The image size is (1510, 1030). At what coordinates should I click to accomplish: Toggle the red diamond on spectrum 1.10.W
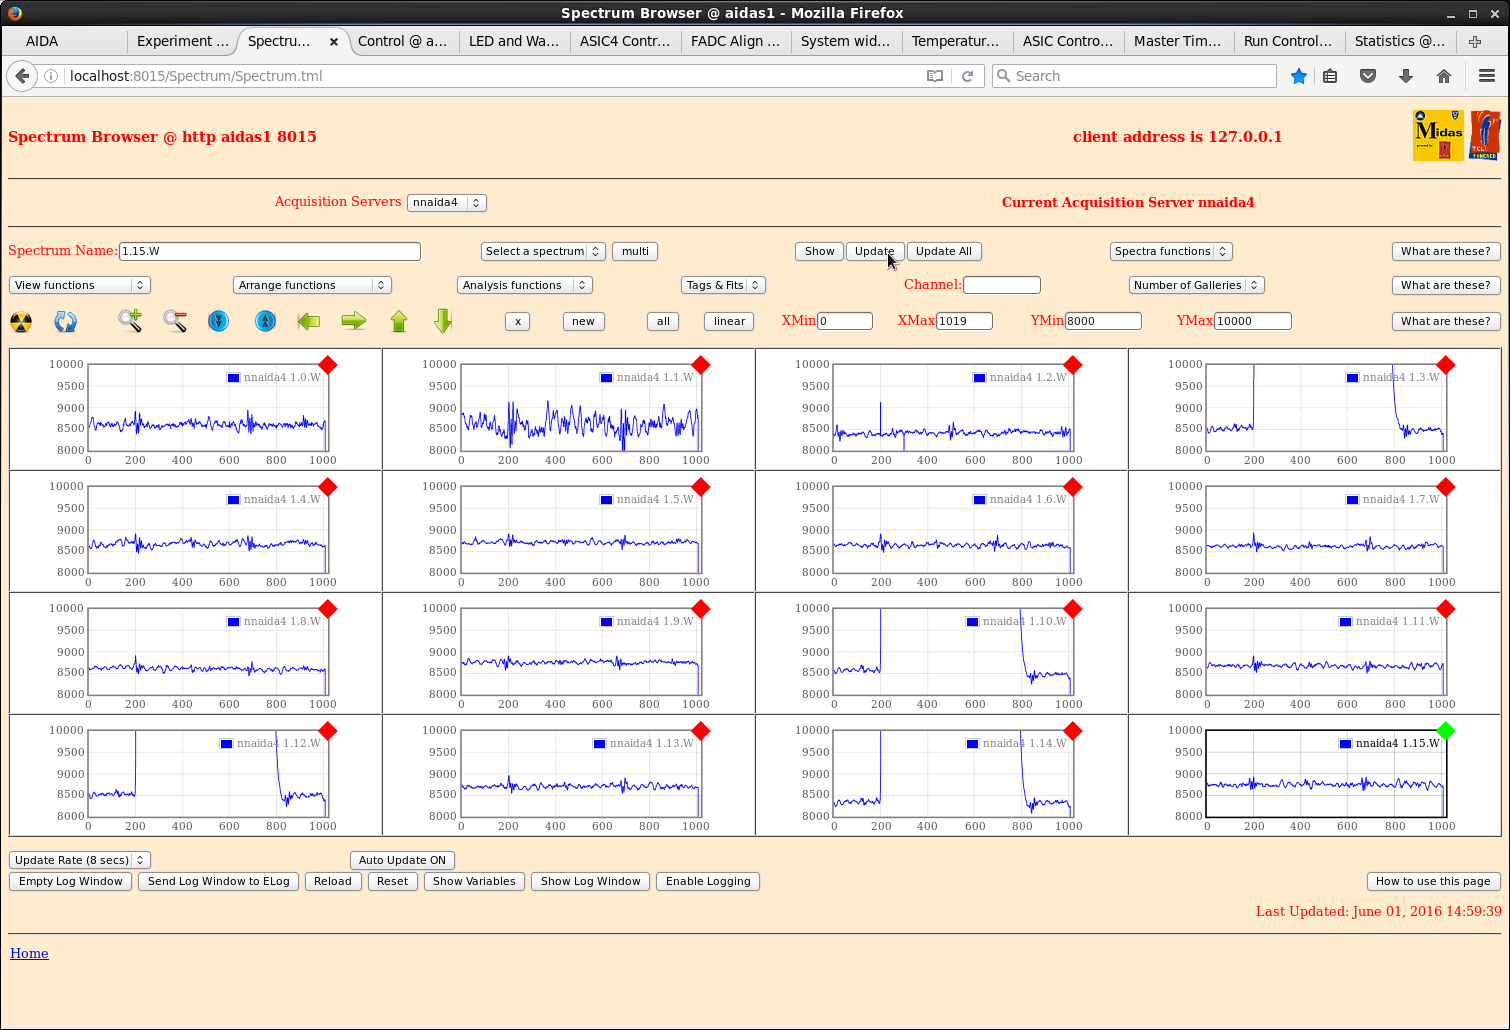(1072, 609)
